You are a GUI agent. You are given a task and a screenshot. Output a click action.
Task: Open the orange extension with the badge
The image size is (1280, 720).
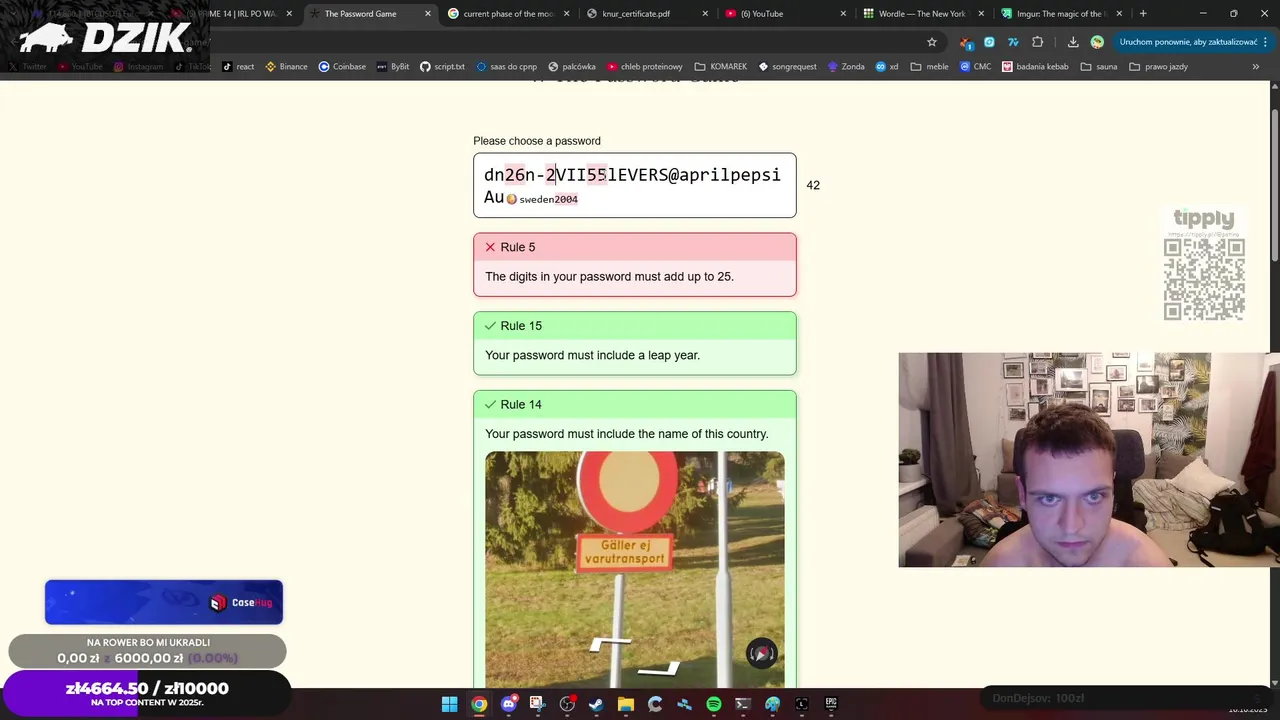(x=965, y=42)
